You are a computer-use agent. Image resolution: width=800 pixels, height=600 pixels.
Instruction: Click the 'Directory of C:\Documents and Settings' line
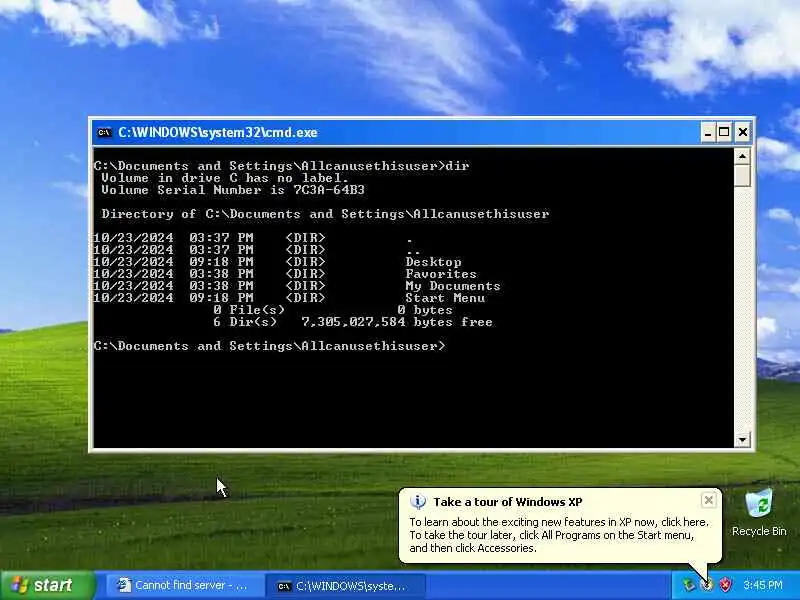point(325,214)
